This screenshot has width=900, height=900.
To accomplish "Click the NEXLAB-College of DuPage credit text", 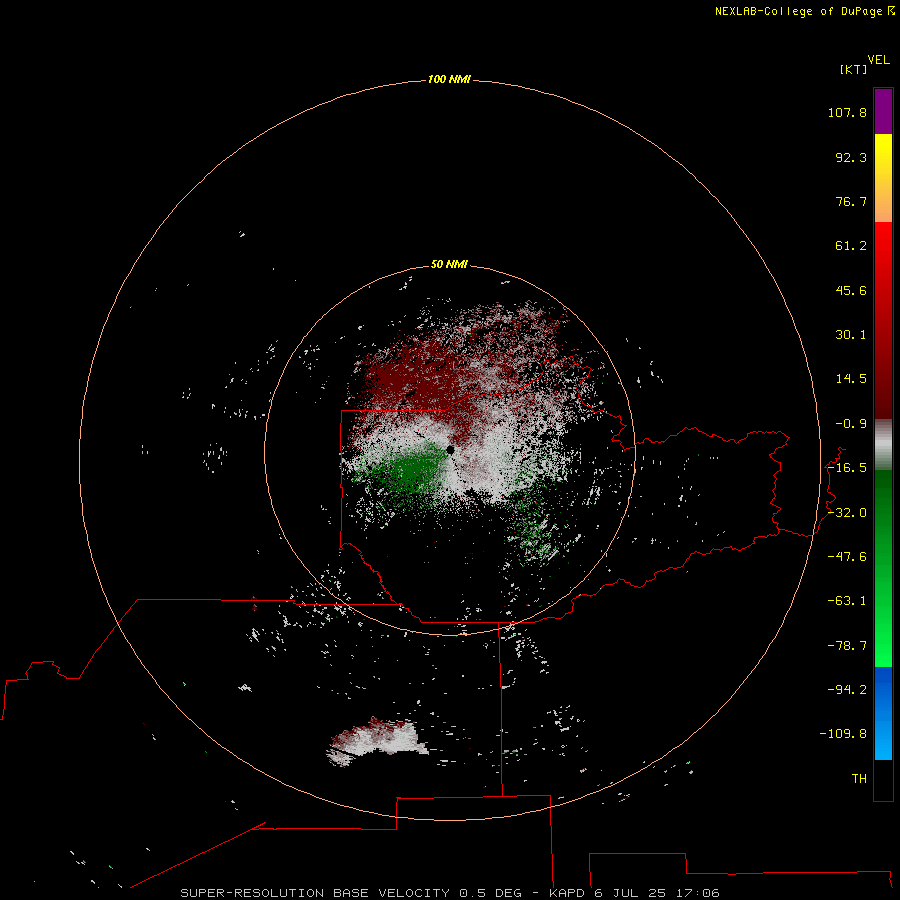I will (804, 11).
